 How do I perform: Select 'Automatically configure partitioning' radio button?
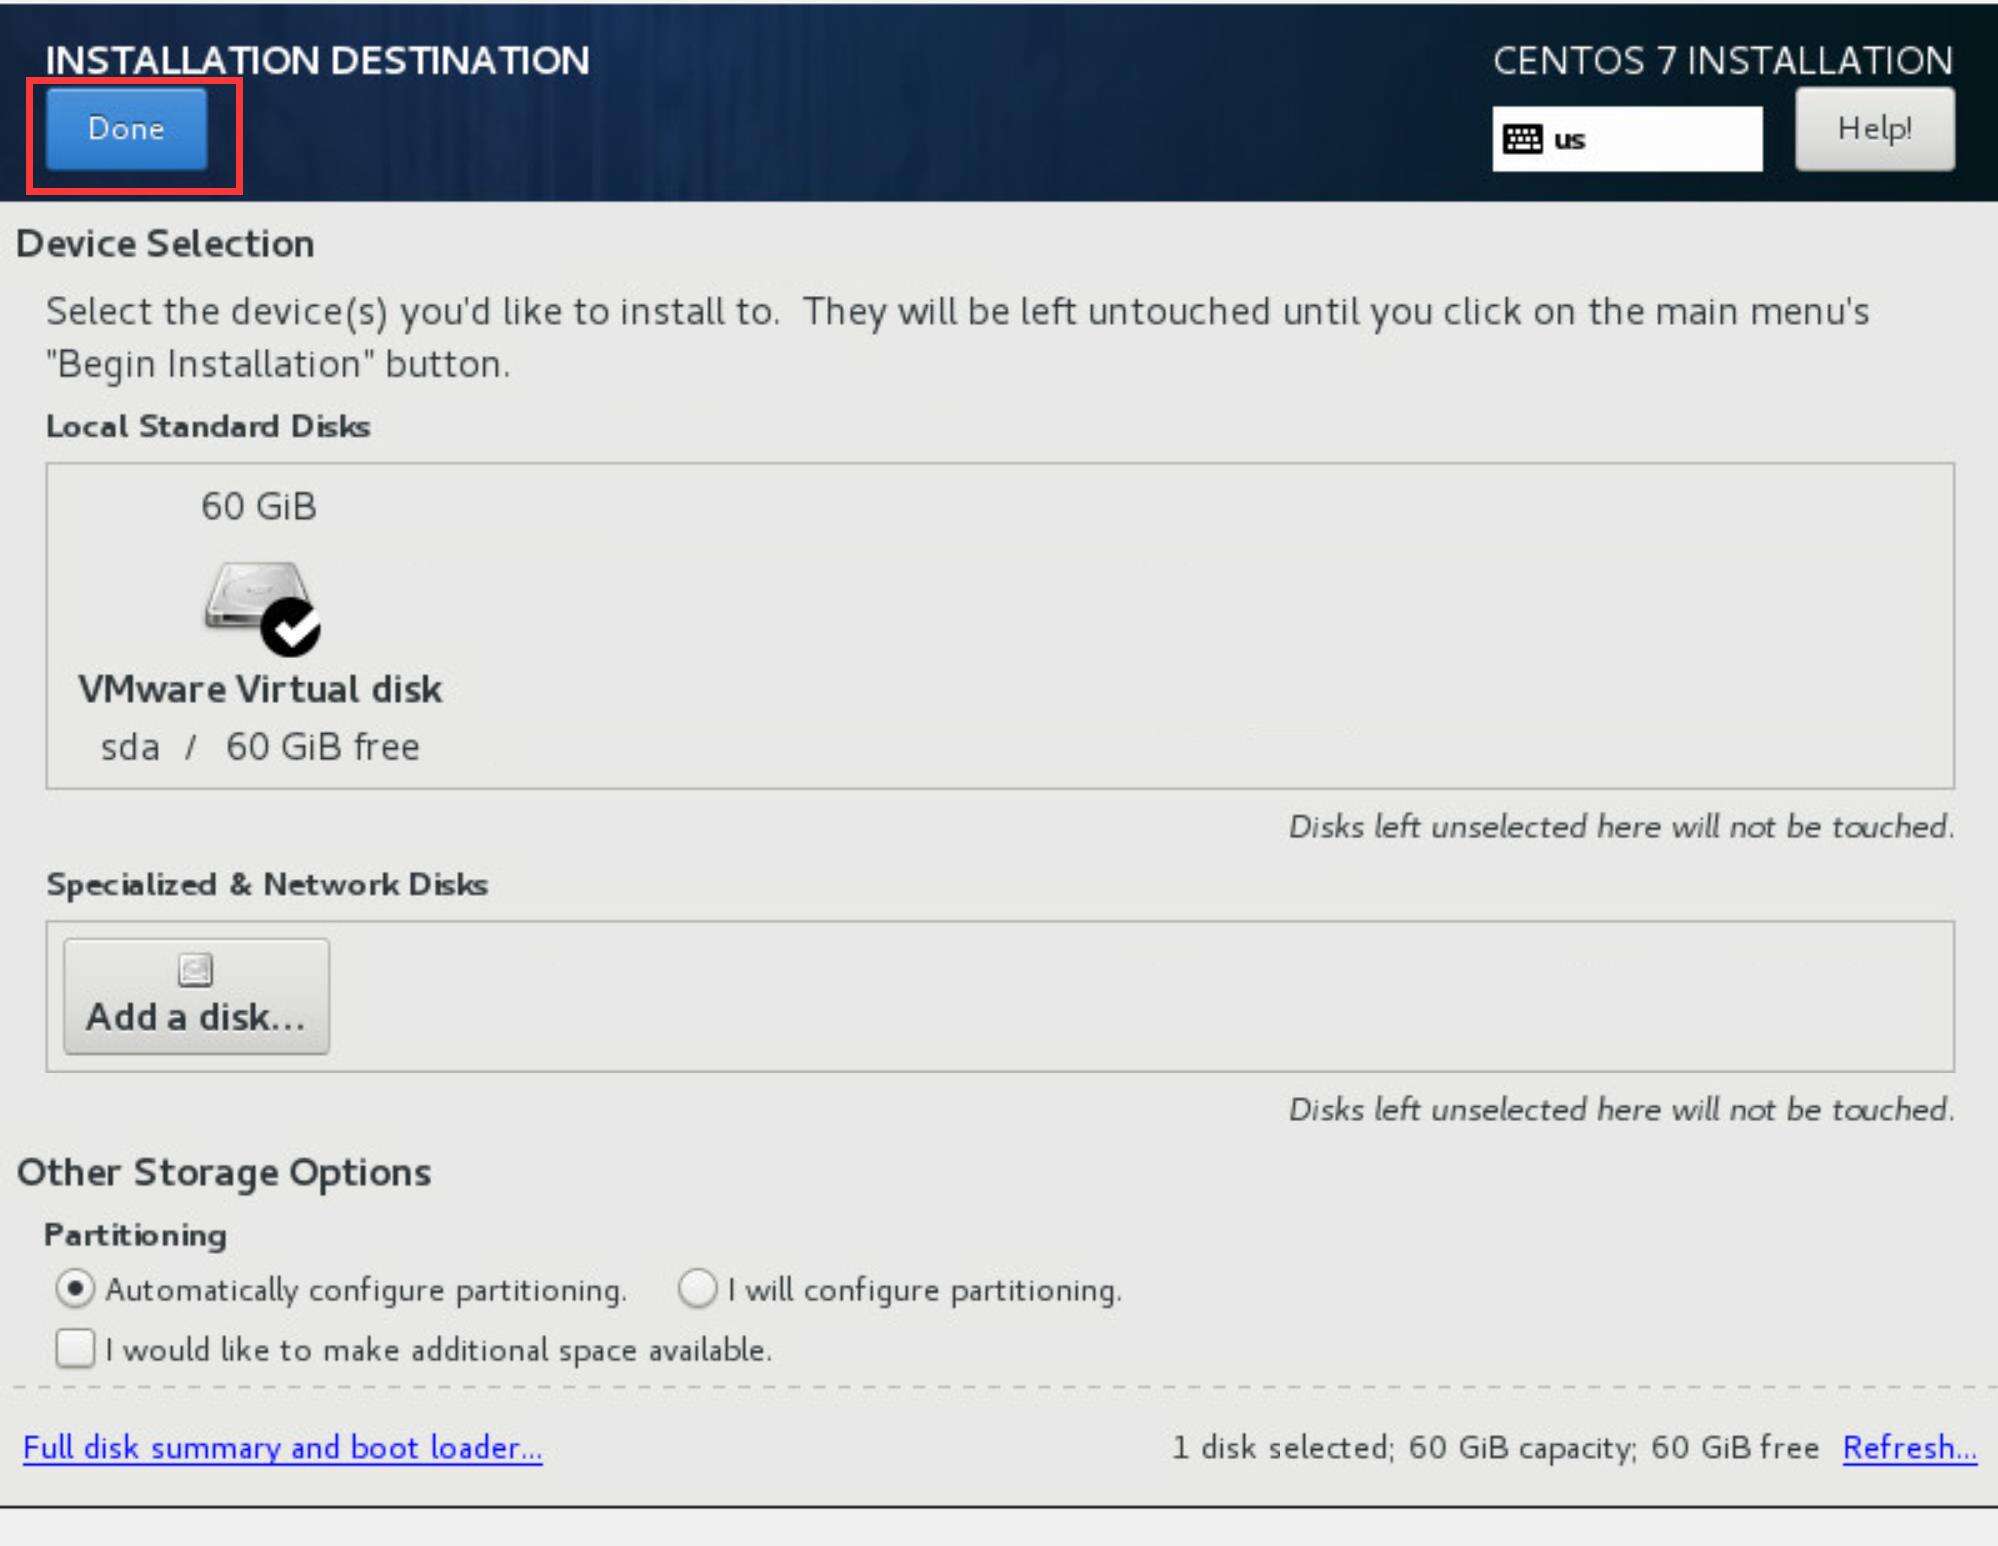click(x=75, y=1289)
